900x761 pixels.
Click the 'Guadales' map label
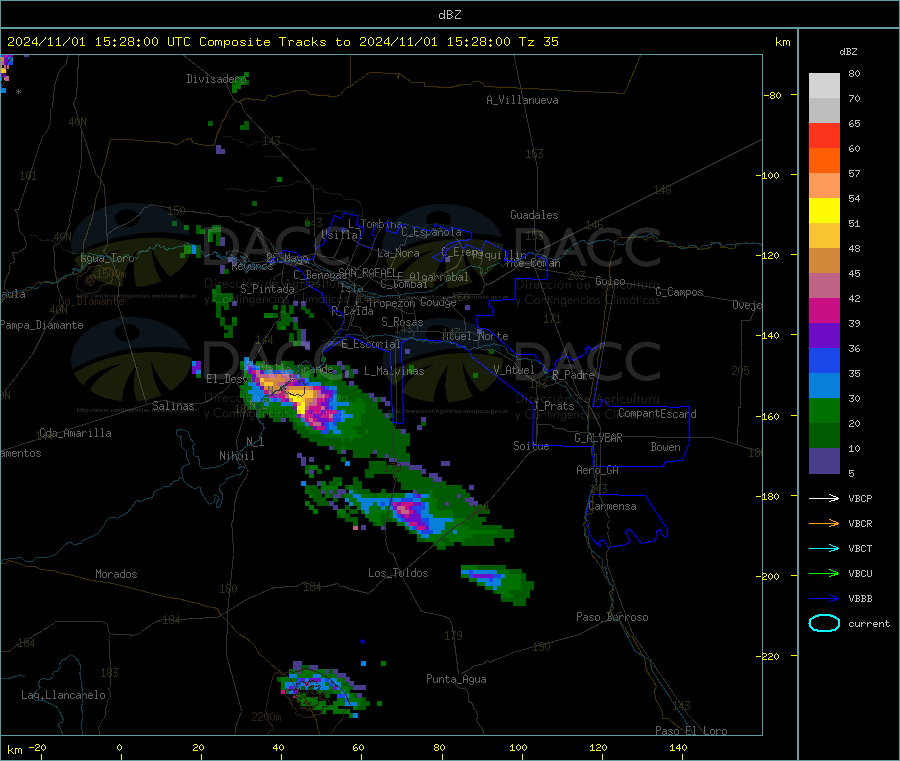coord(534,215)
